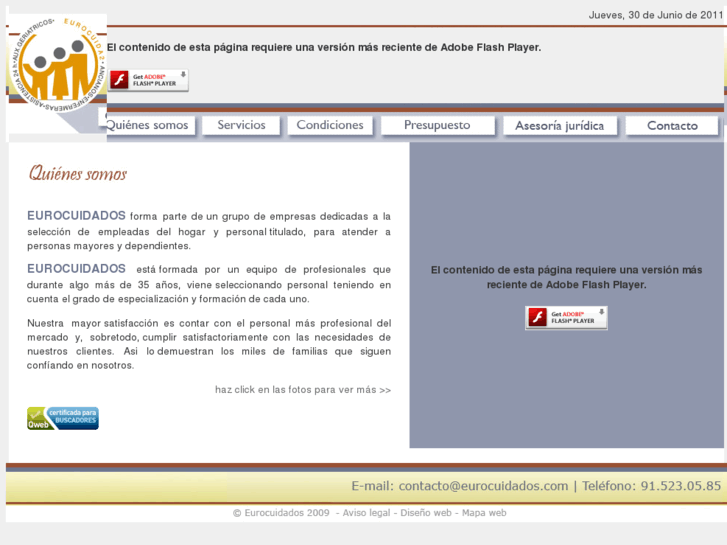The image size is (727, 545).
Task: Click the Qweb certificada para buscadores badge
Action: point(63,418)
